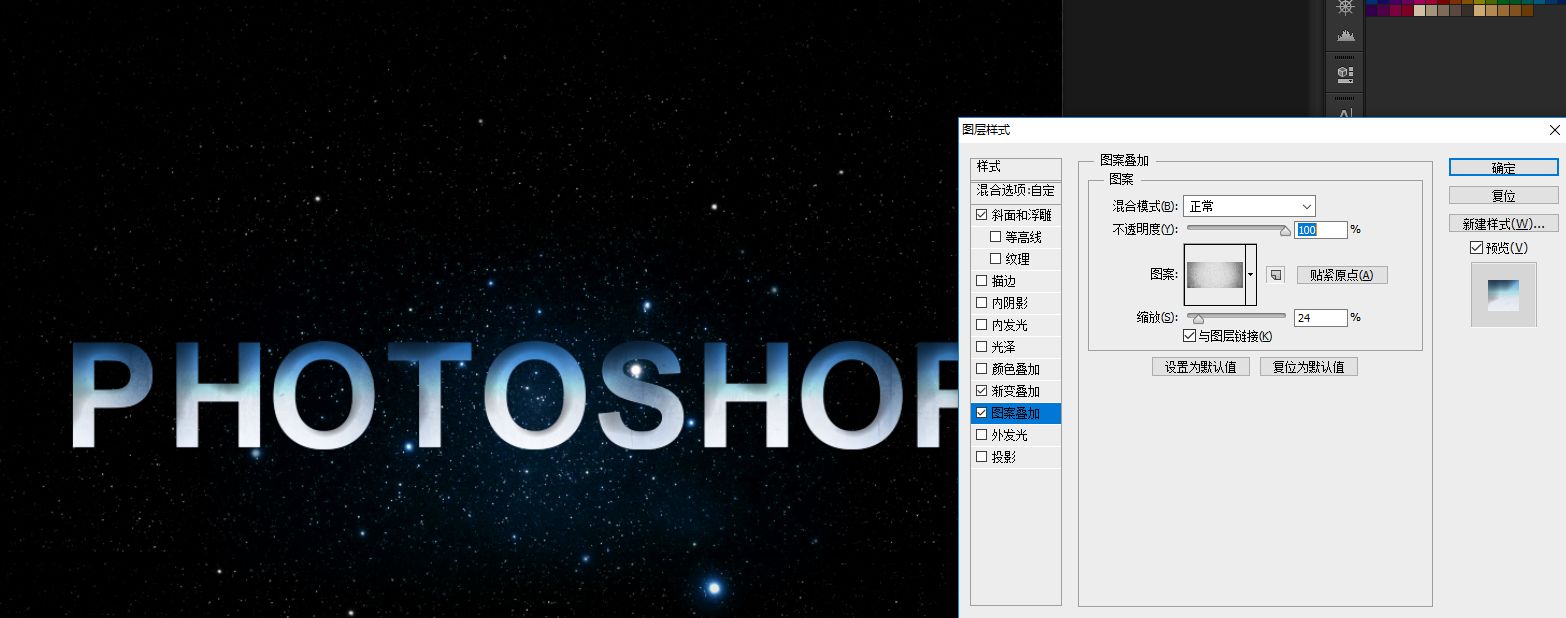Click the 复位为默认值 button
Viewport: 1566px width, 618px height.
1308,367
